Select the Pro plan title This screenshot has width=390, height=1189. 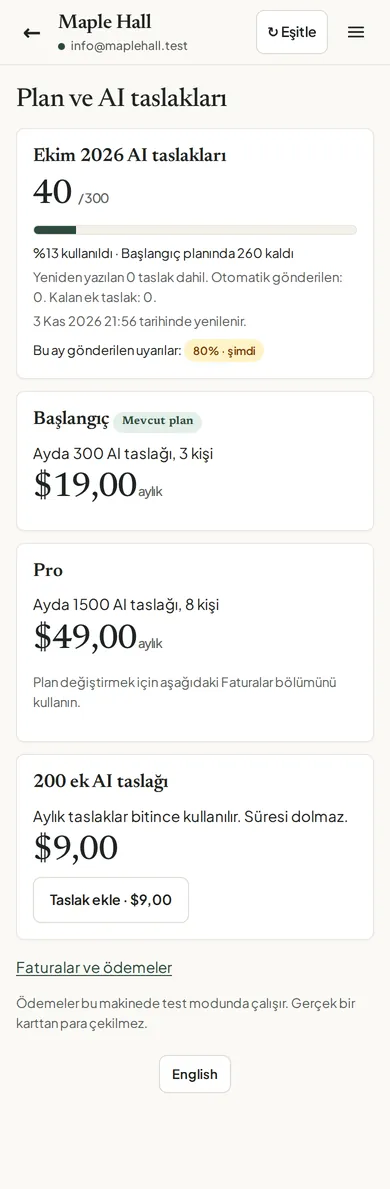click(48, 570)
